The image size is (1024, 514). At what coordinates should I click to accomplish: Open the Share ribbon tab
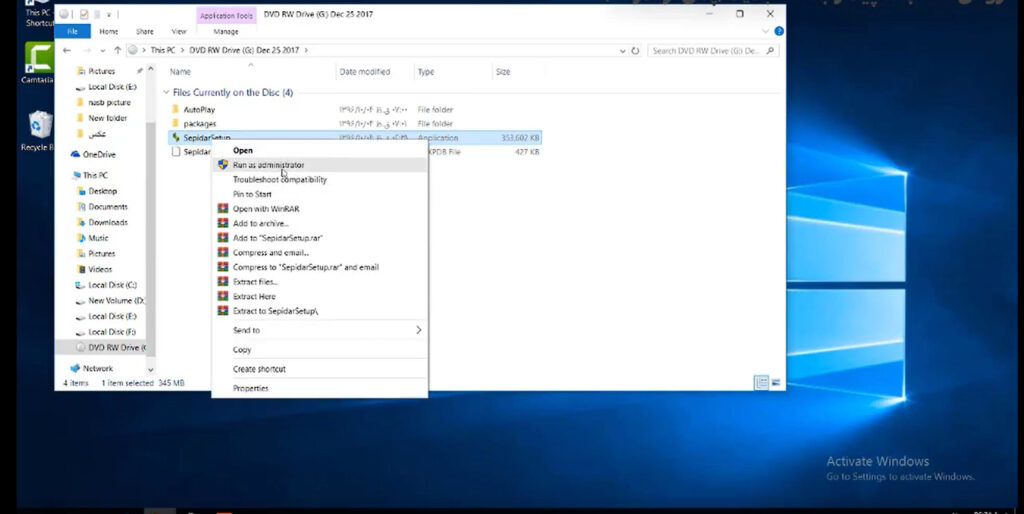tap(144, 31)
